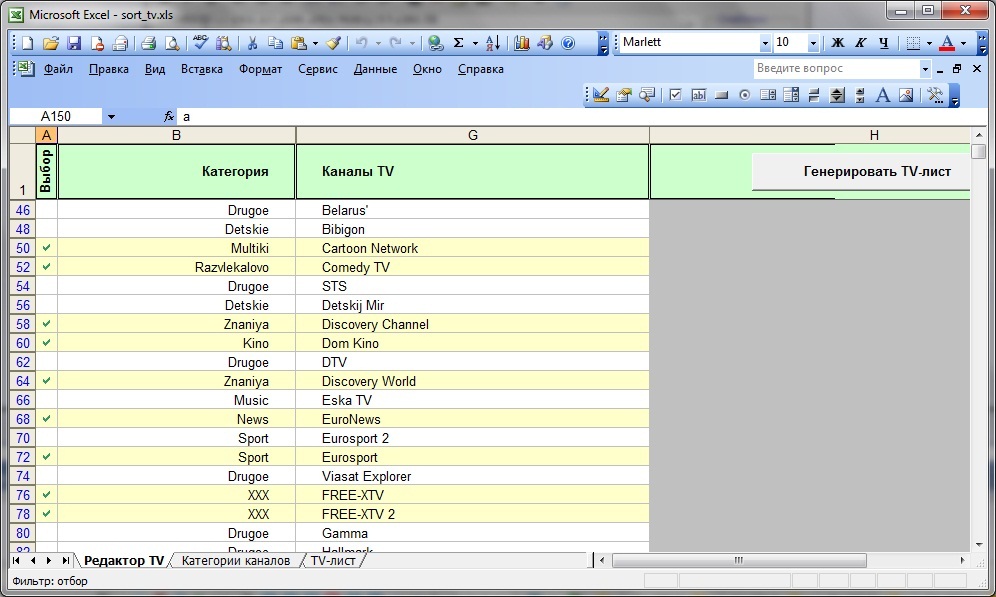996x597 pixels.
Task: Click the Введите вопрос help field
Action: tap(836, 69)
